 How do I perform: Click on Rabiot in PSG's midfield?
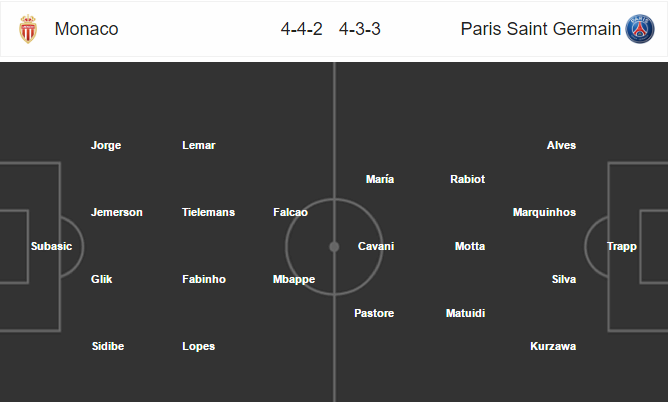point(468,179)
